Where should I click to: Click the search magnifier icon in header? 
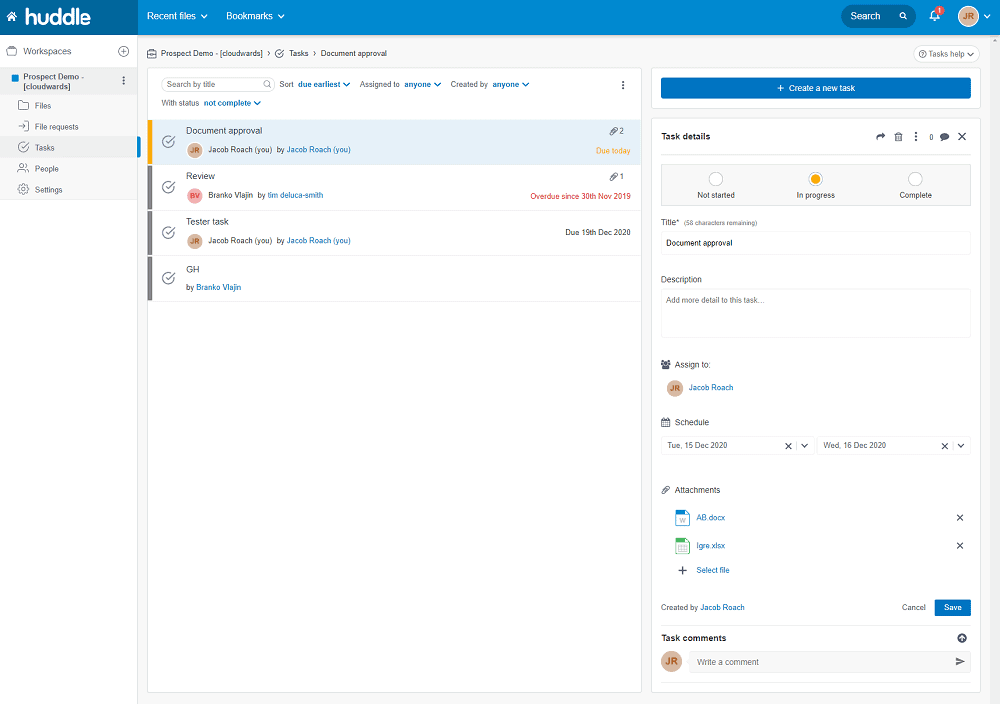click(x=903, y=16)
